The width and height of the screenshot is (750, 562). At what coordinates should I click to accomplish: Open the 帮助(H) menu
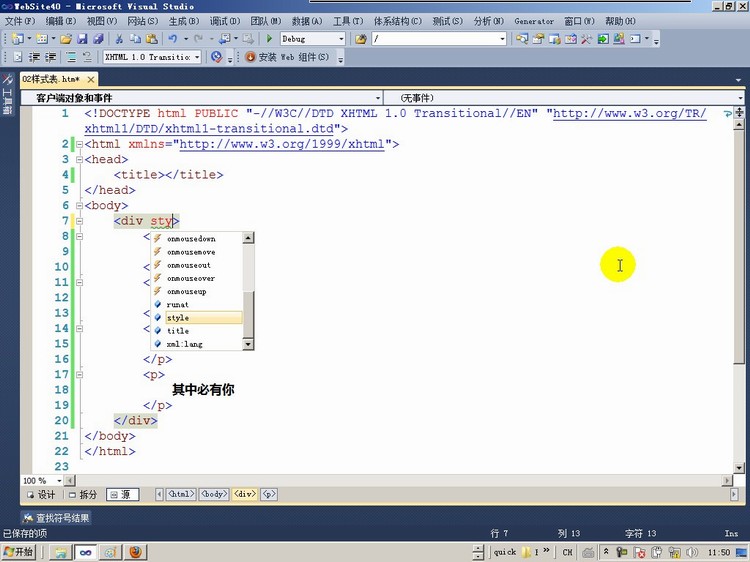pyautogui.click(x=620, y=21)
